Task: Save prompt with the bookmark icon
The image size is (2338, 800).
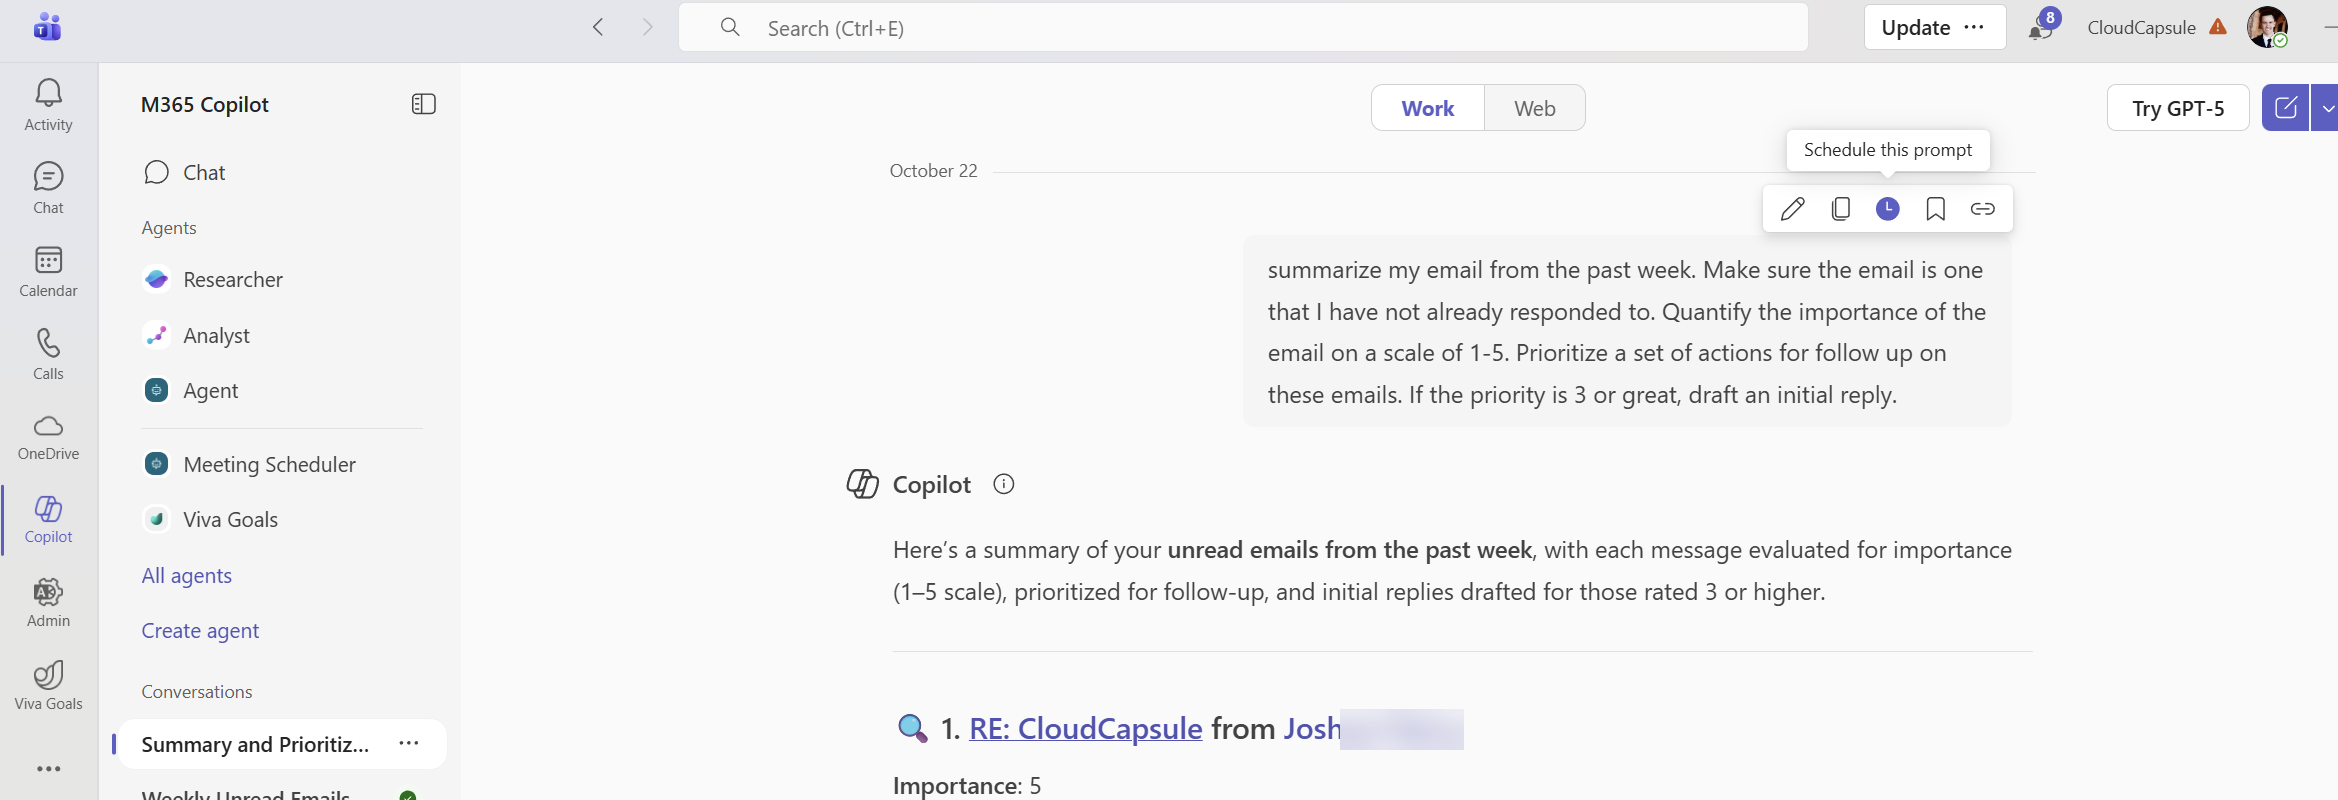Action: coord(1935,209)
